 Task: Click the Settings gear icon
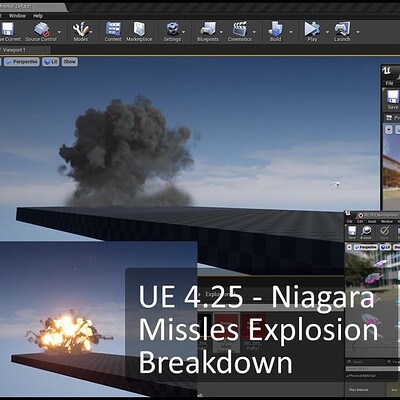pyautogui.click(x=172, y=29)
